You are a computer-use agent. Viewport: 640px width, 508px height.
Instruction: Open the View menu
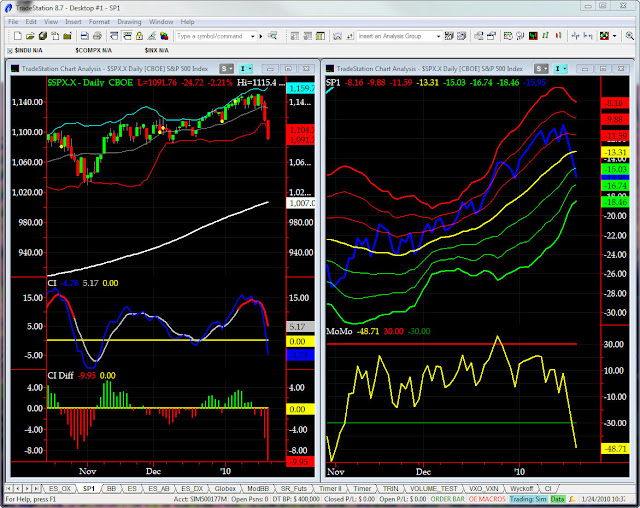coord(51,22)
